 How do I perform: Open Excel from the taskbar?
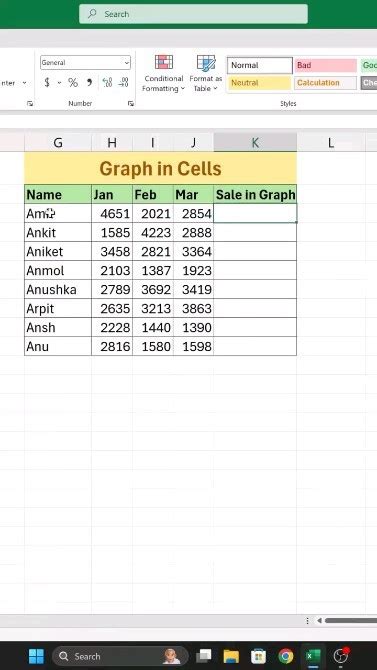coord(313,656)
